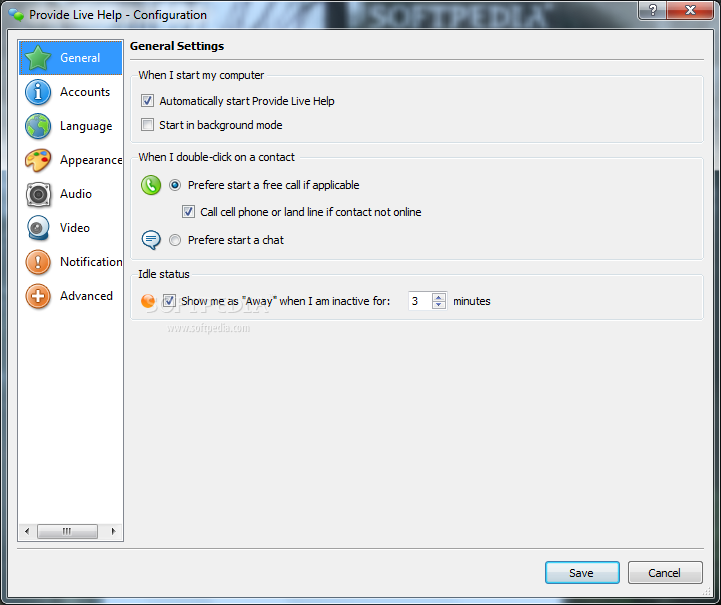This screenshot has height=605, width=721.
Task: Click the title bar help button
Action: tap(652, 10)
